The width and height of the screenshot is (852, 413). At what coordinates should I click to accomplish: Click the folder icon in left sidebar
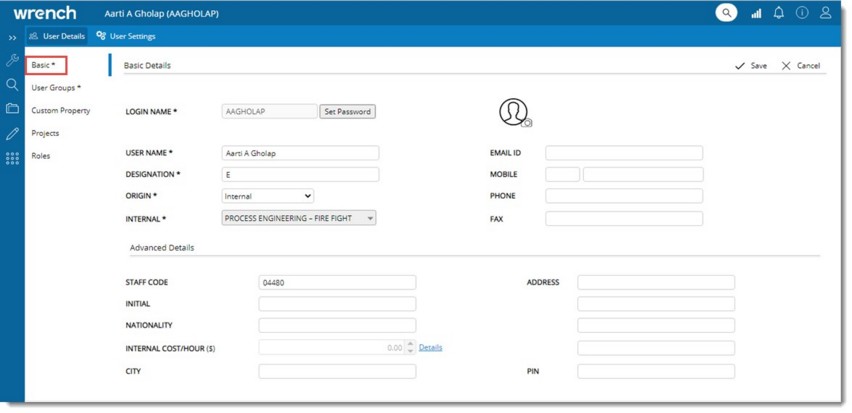point(12,108)
